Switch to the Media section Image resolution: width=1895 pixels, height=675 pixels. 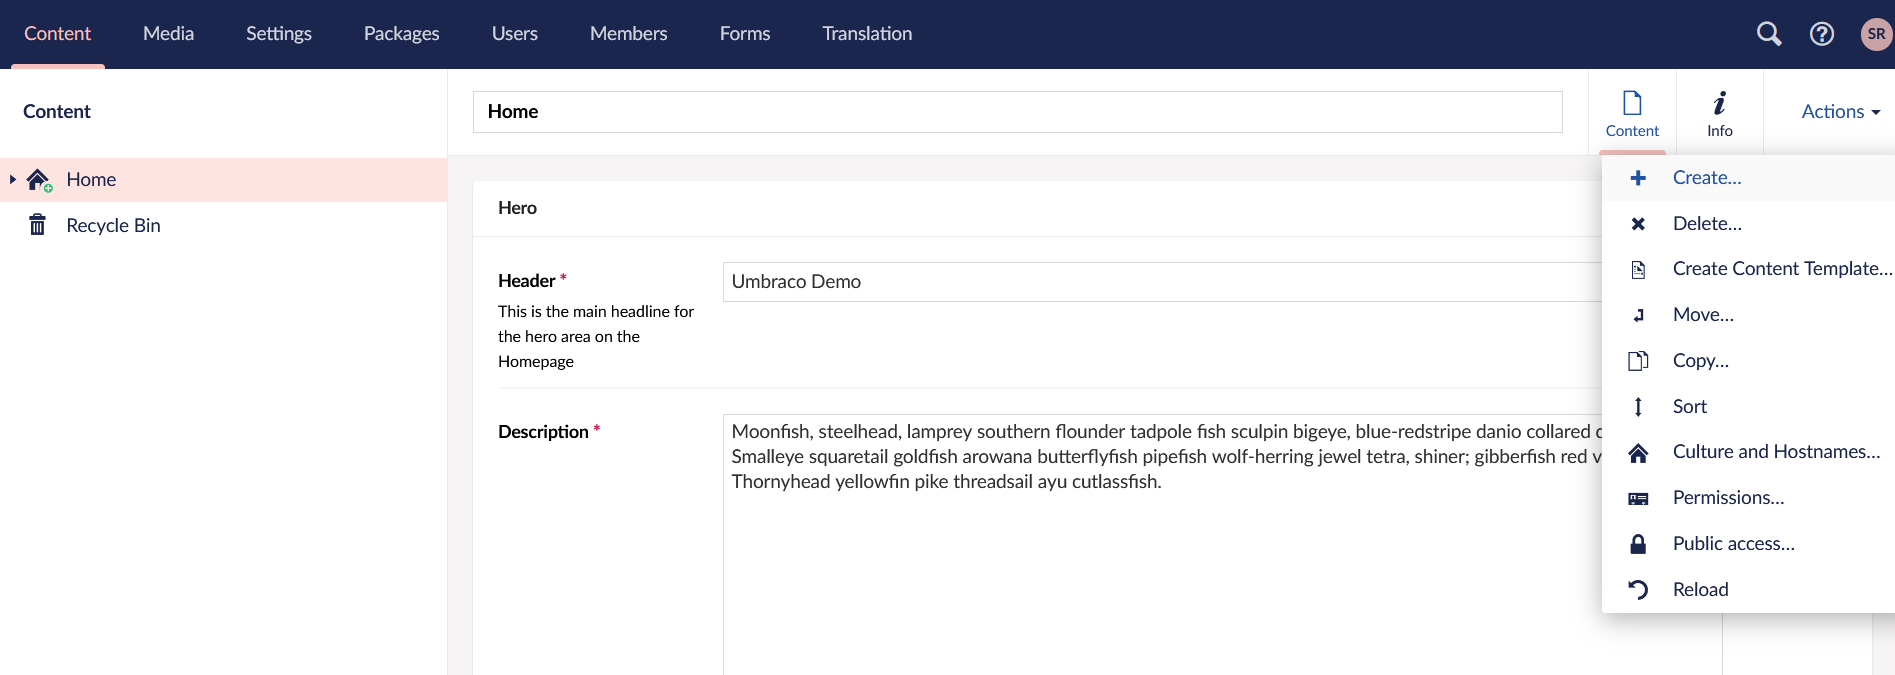(168, 34)
